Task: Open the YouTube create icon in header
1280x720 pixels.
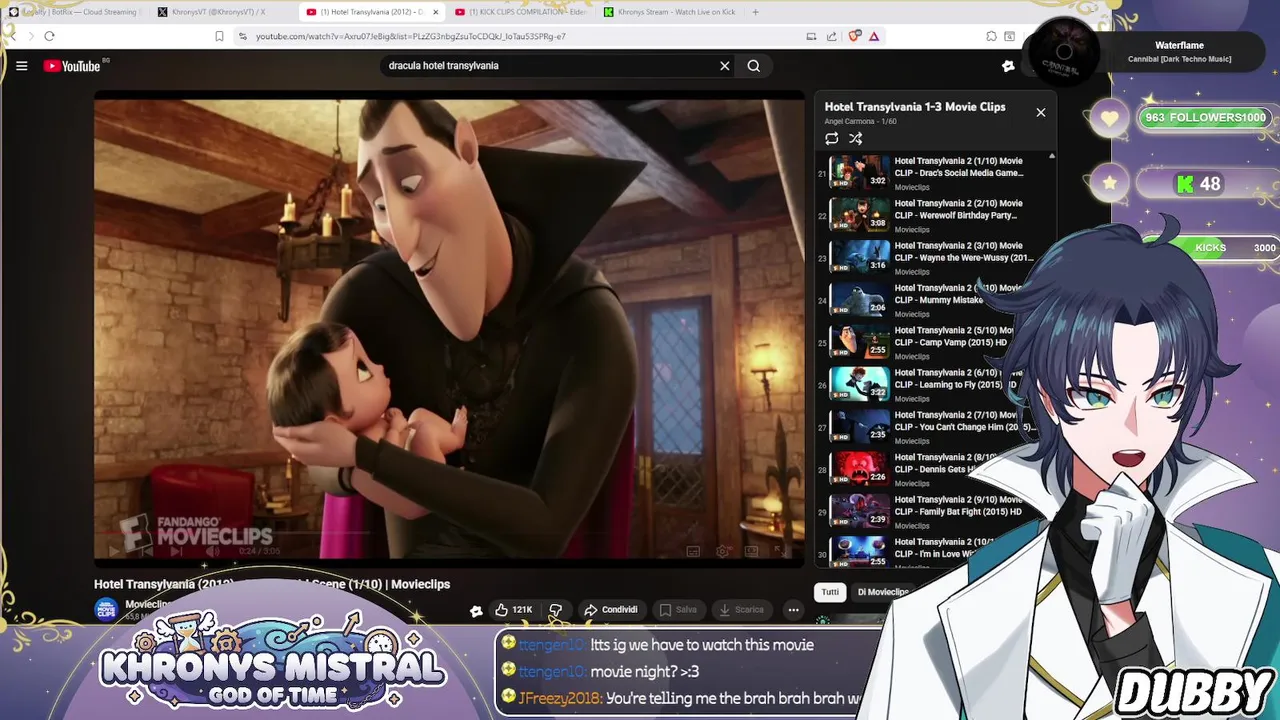Action: (x=1008, y=66)
